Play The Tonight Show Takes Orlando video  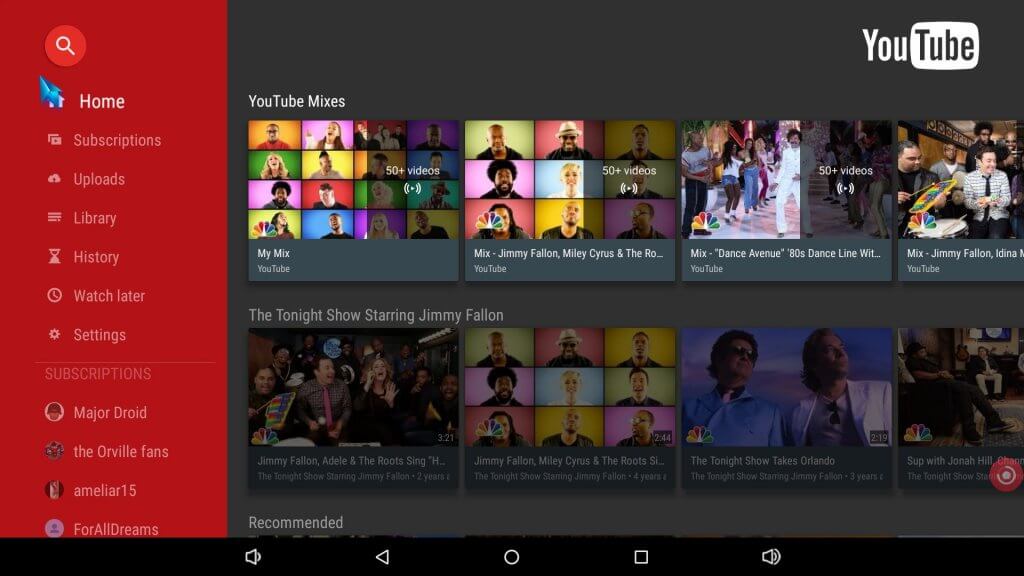click(x=786, y=387)
